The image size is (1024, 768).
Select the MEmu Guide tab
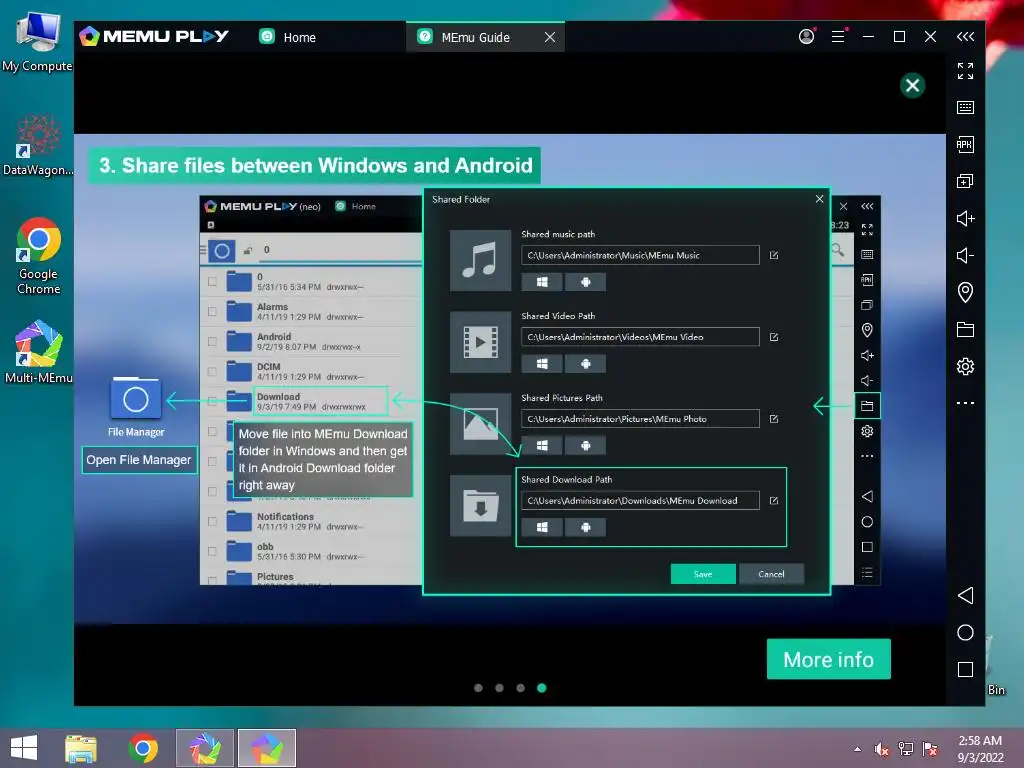(475, 37)
